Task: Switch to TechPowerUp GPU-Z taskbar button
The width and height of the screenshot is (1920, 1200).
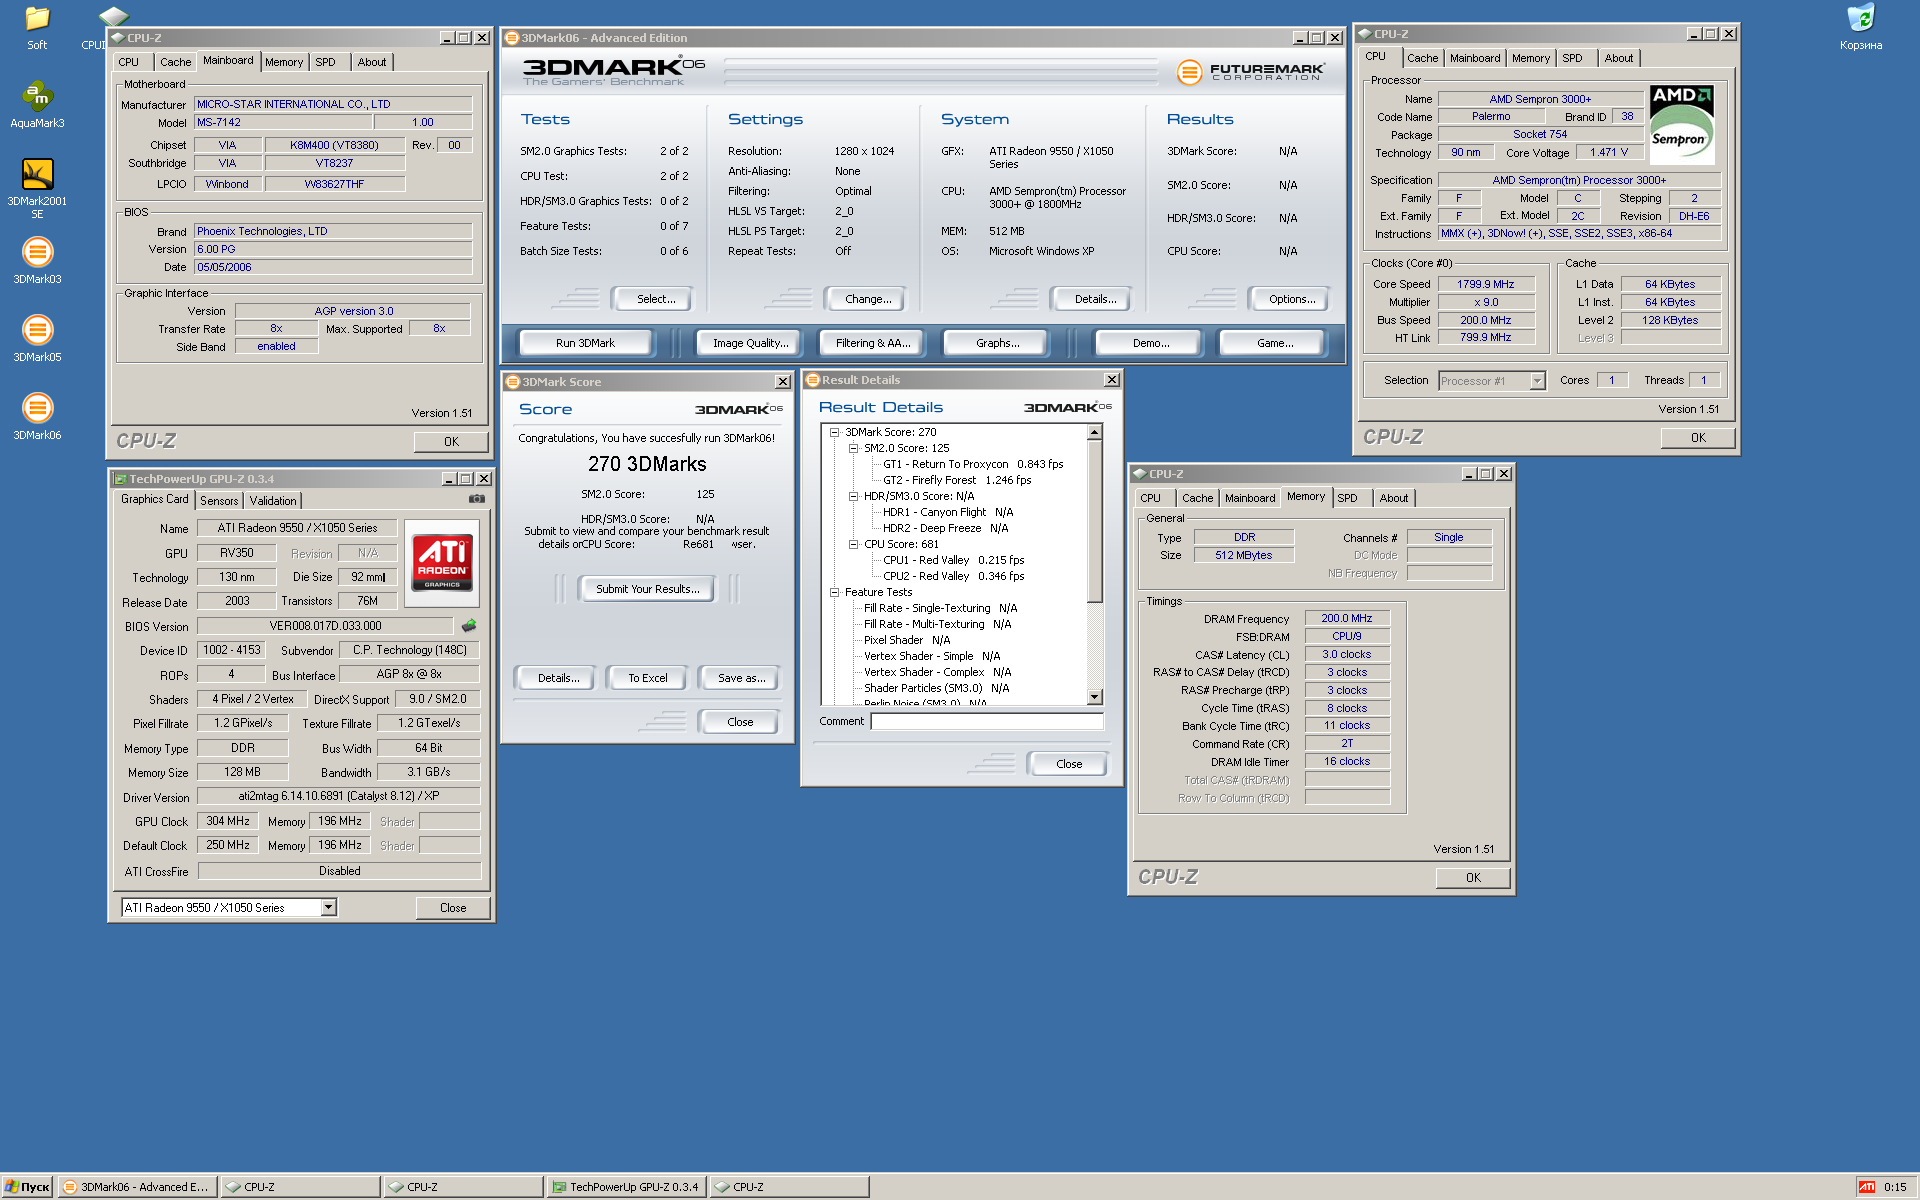Action: pyautogui.click(x=626, y=1187)
